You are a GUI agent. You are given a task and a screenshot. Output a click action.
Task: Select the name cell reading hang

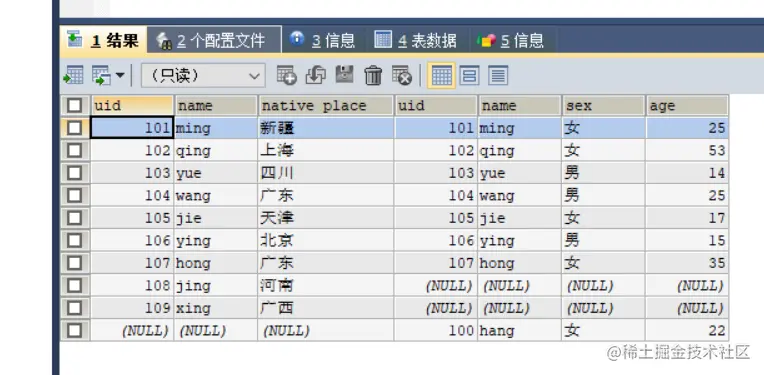coord(519,331)
